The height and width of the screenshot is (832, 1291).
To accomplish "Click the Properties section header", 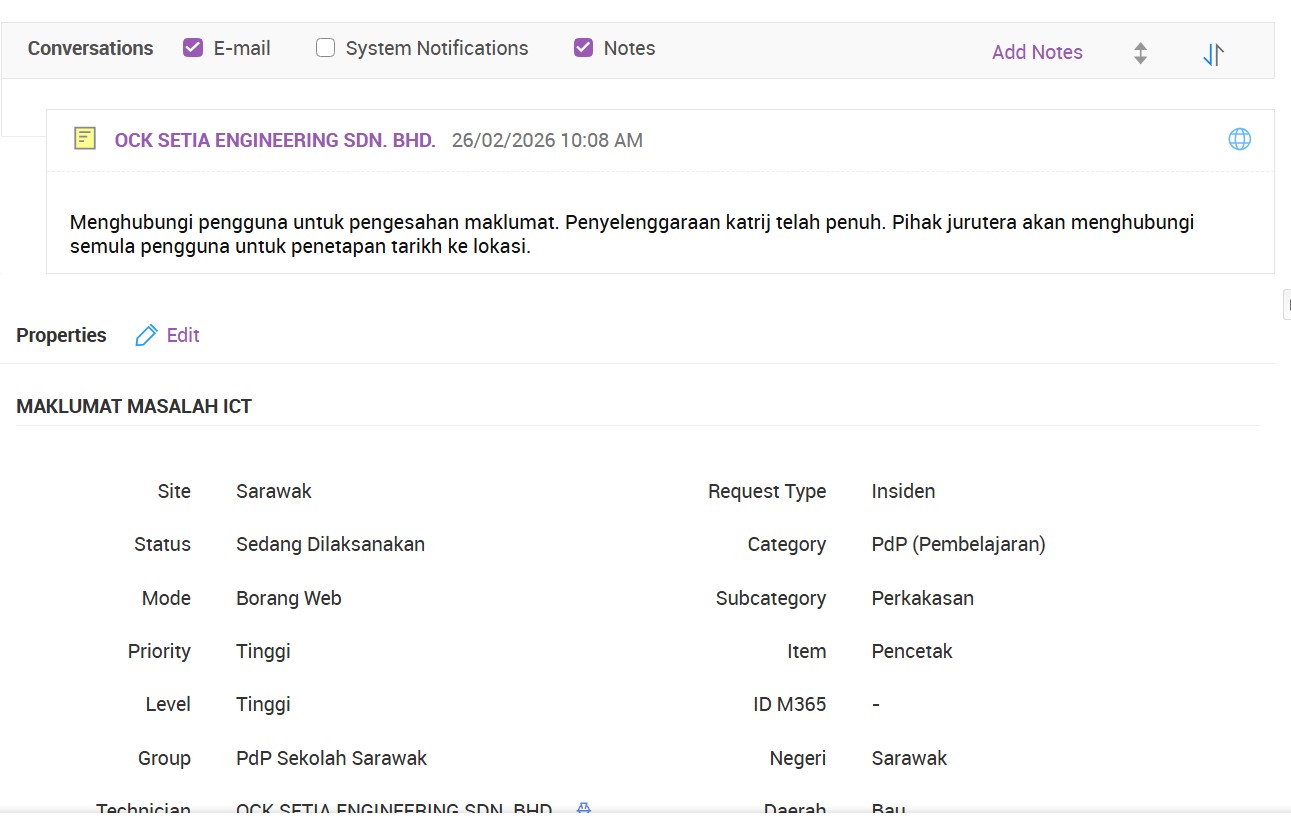I will tap(61, 335).
